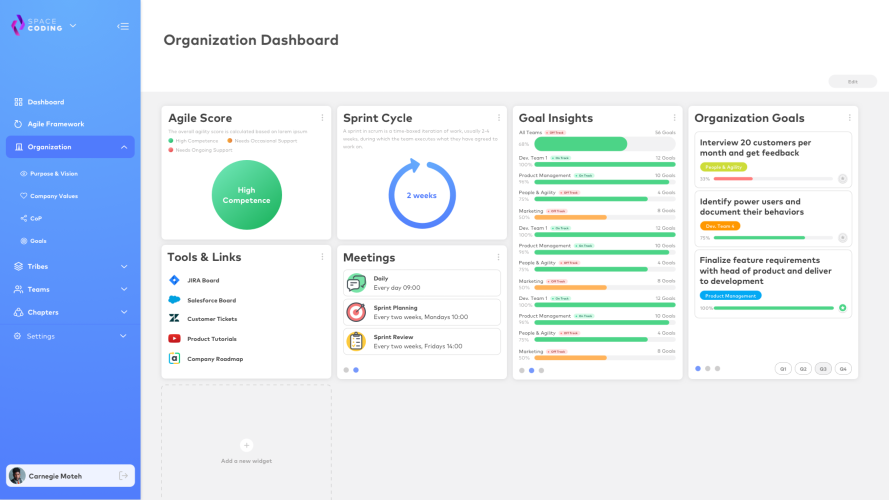Open the Agile Score widget options menu
Viewport: 889px width, 500px height.
pyautogui.click(x=322, y=118)
